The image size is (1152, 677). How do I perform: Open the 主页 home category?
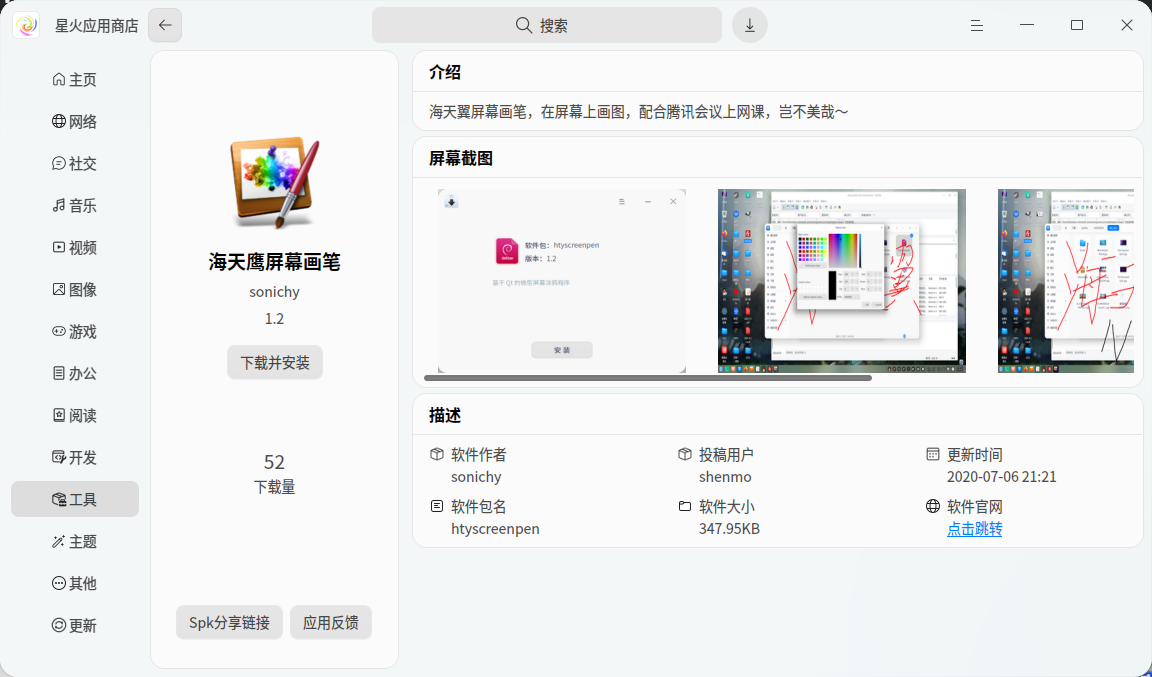pyautogui.click(x=75, y=79)
